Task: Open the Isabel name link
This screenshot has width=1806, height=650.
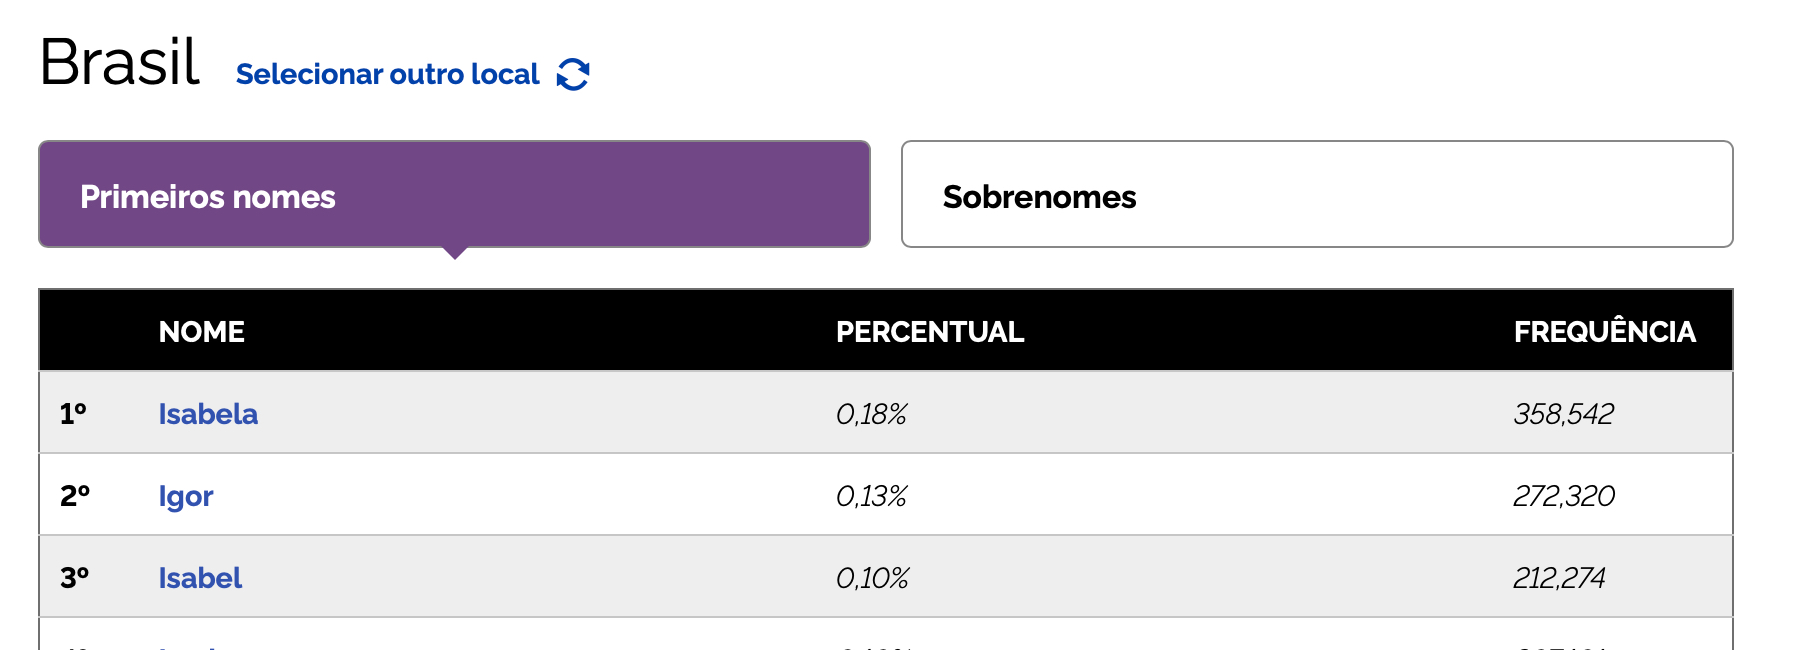Action: click(x=200, y=578)
